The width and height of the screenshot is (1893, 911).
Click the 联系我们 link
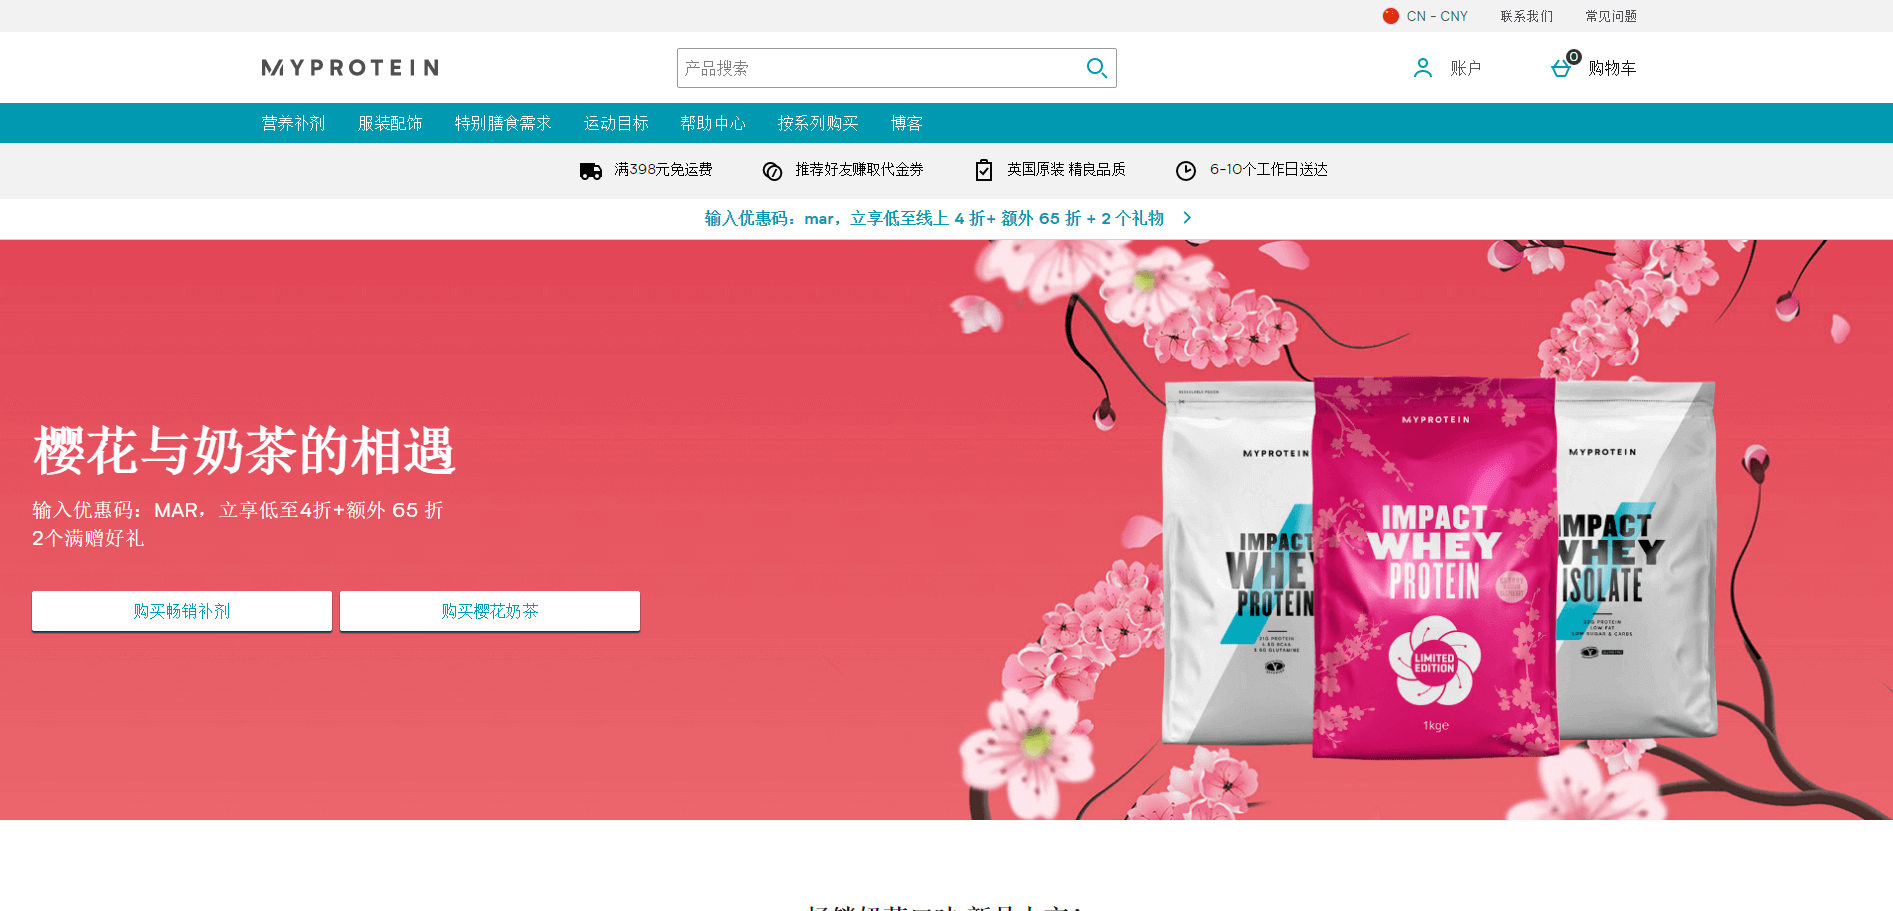[1527, 16]
